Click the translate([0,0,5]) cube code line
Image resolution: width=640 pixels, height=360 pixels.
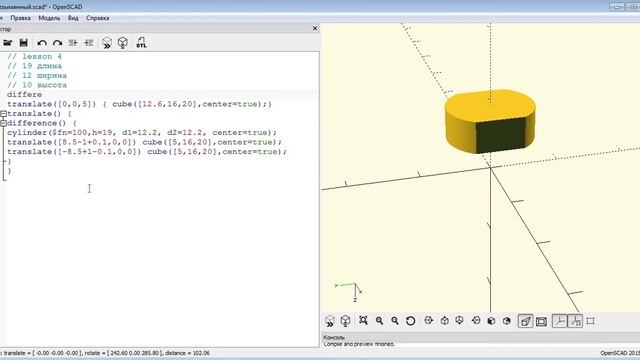(139, 104)
